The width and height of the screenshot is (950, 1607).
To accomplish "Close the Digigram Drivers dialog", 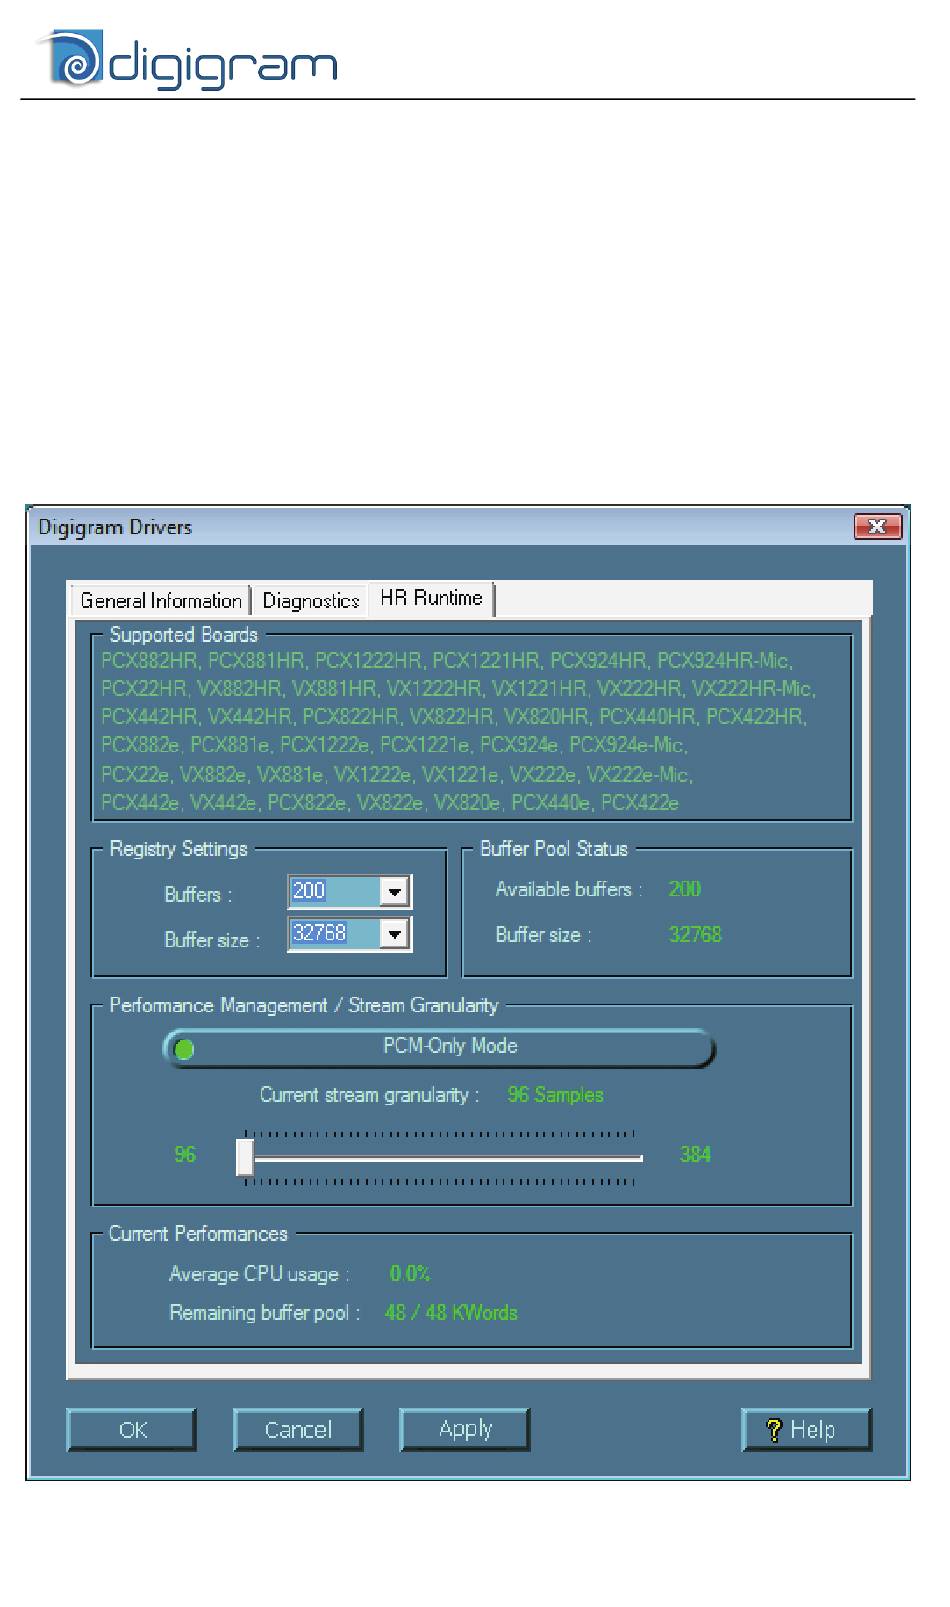I will (878, 526).
